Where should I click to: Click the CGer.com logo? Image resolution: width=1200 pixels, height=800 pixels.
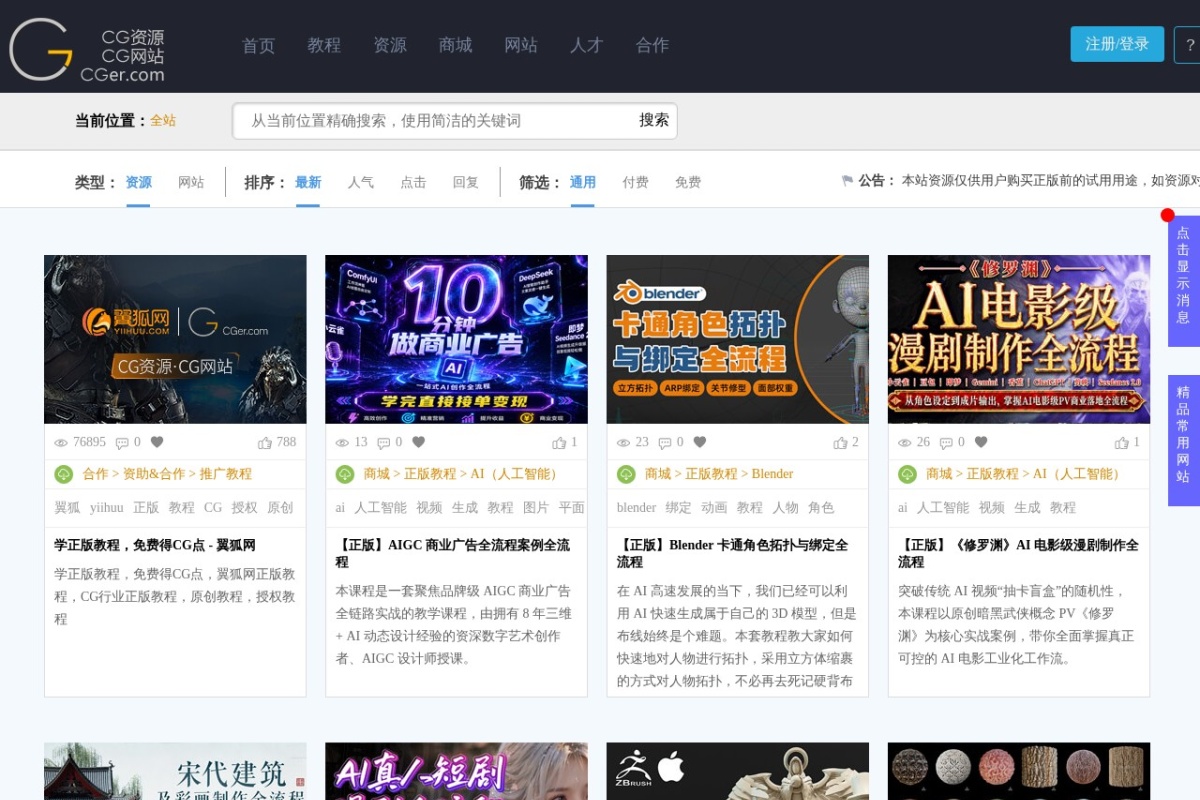pos(86,49)
